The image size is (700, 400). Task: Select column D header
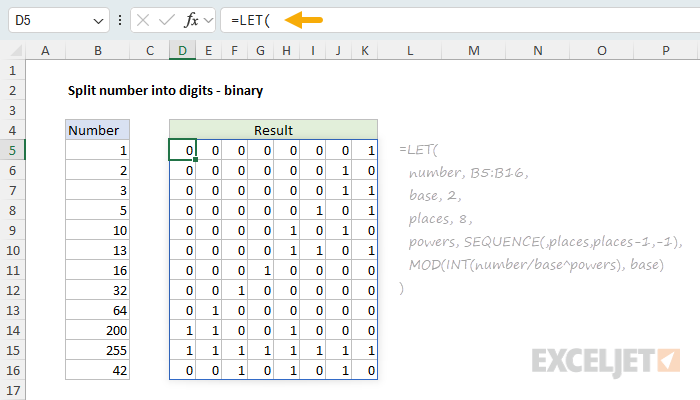pos(183,51)
